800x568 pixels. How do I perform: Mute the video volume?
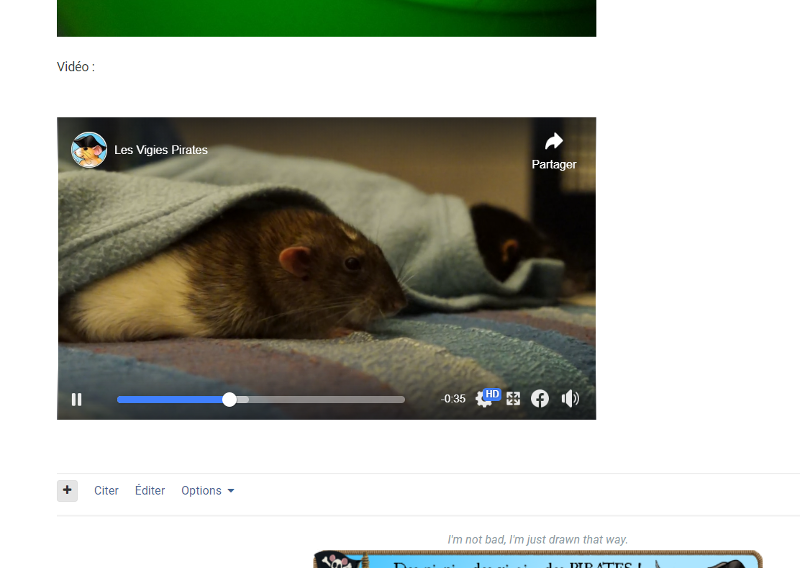(x=570, y=399)
